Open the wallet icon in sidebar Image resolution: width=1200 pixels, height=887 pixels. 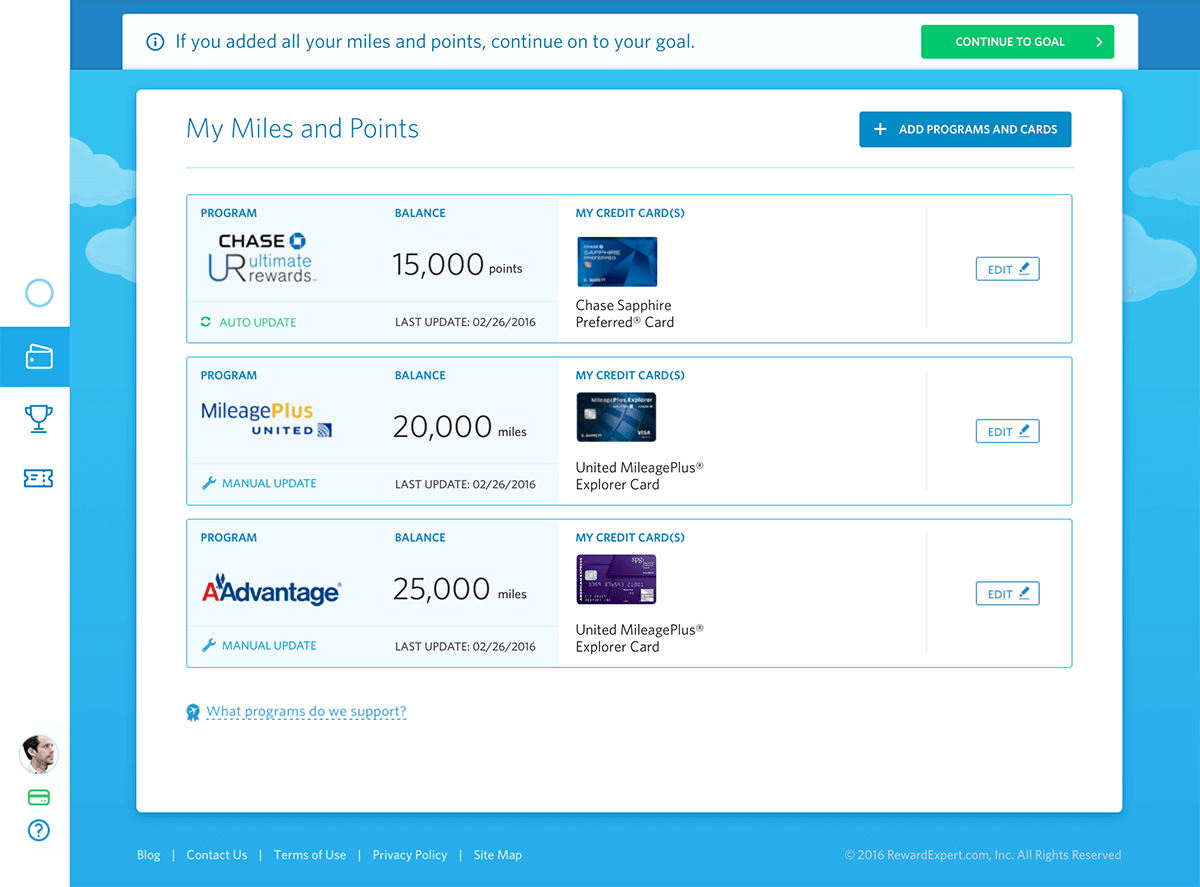pyautogui.click(x=39, y=357)
